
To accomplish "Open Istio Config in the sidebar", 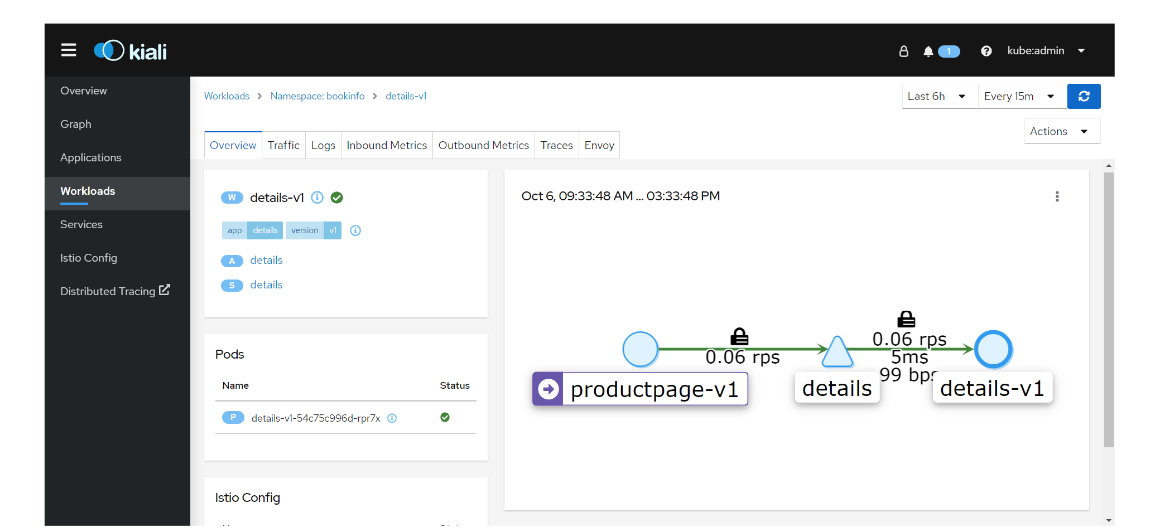I will click(x=117, y=258).
